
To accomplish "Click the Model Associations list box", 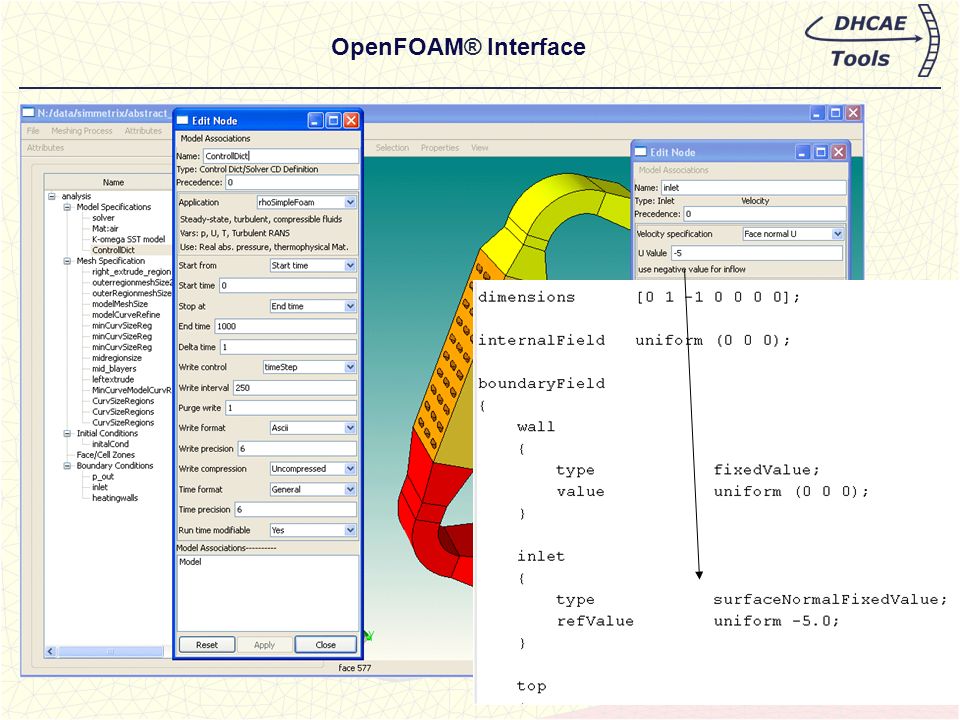I will pos(268,593).
